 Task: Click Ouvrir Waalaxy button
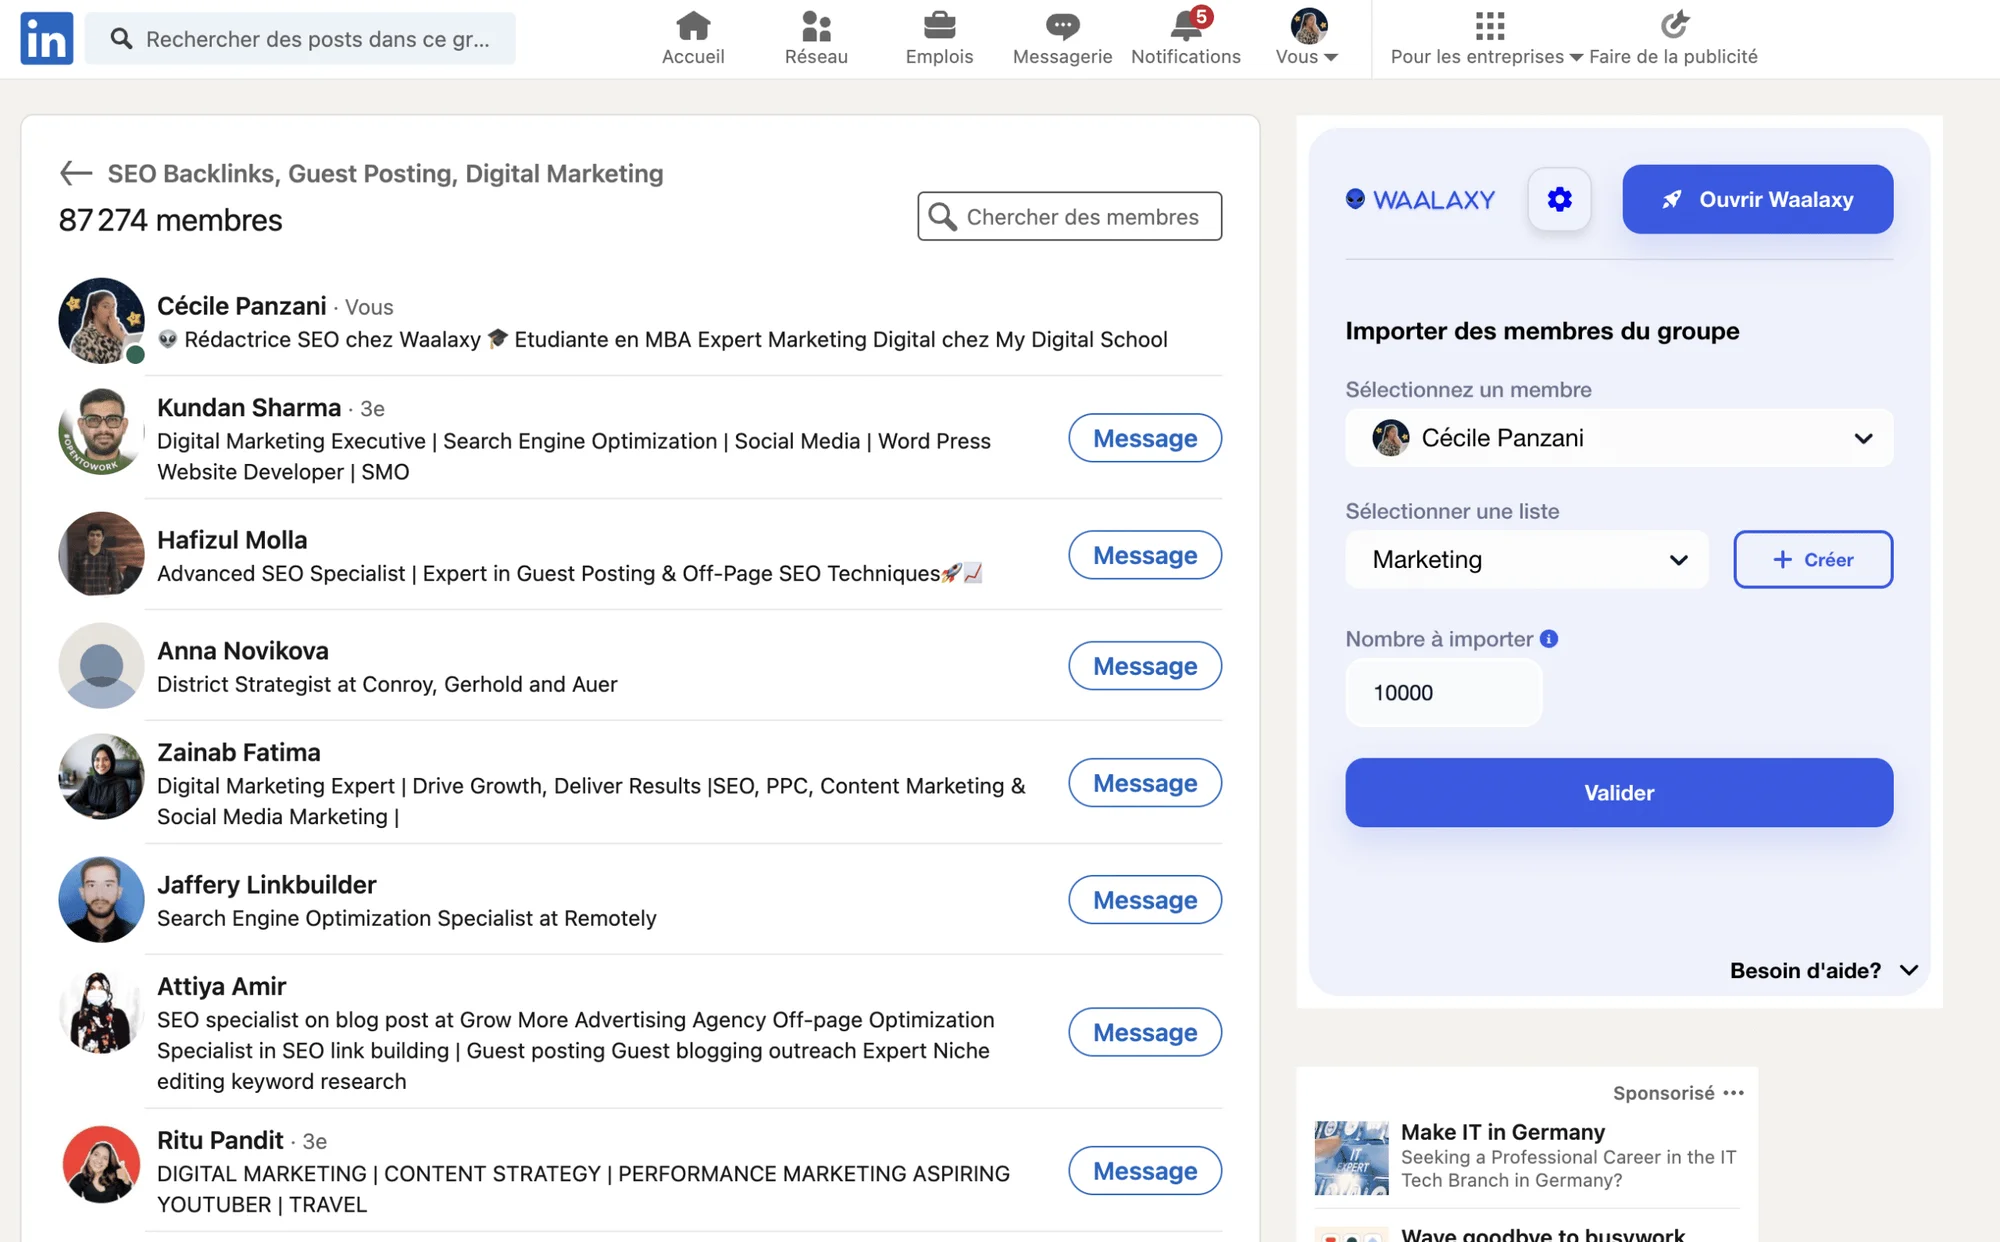[1757, 199]
